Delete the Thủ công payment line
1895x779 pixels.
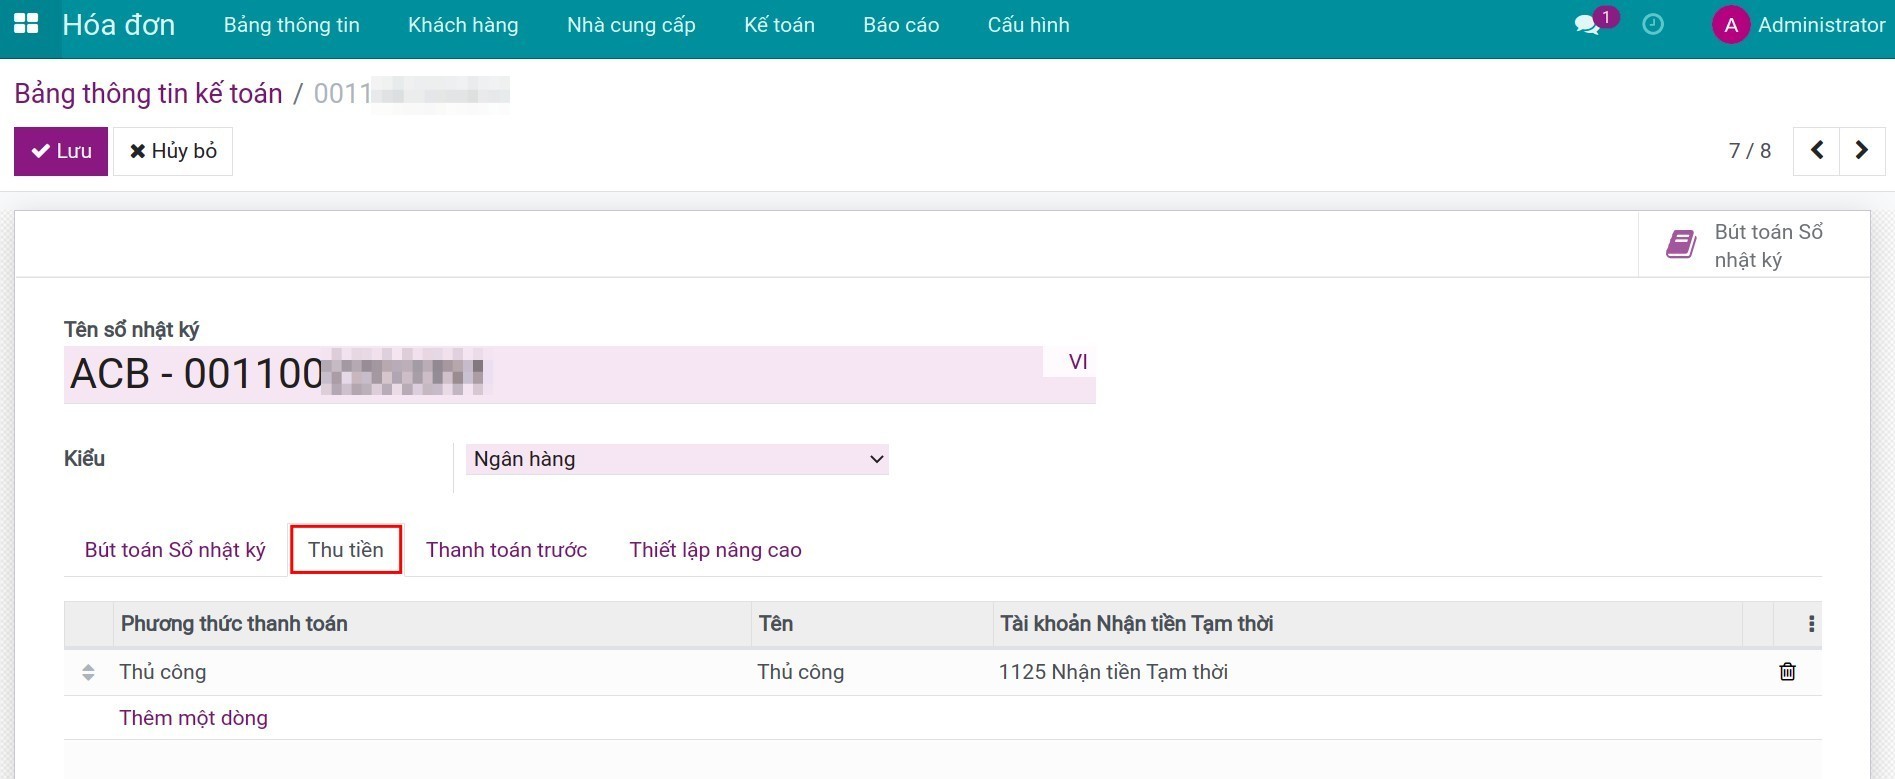pos(1787,672)
